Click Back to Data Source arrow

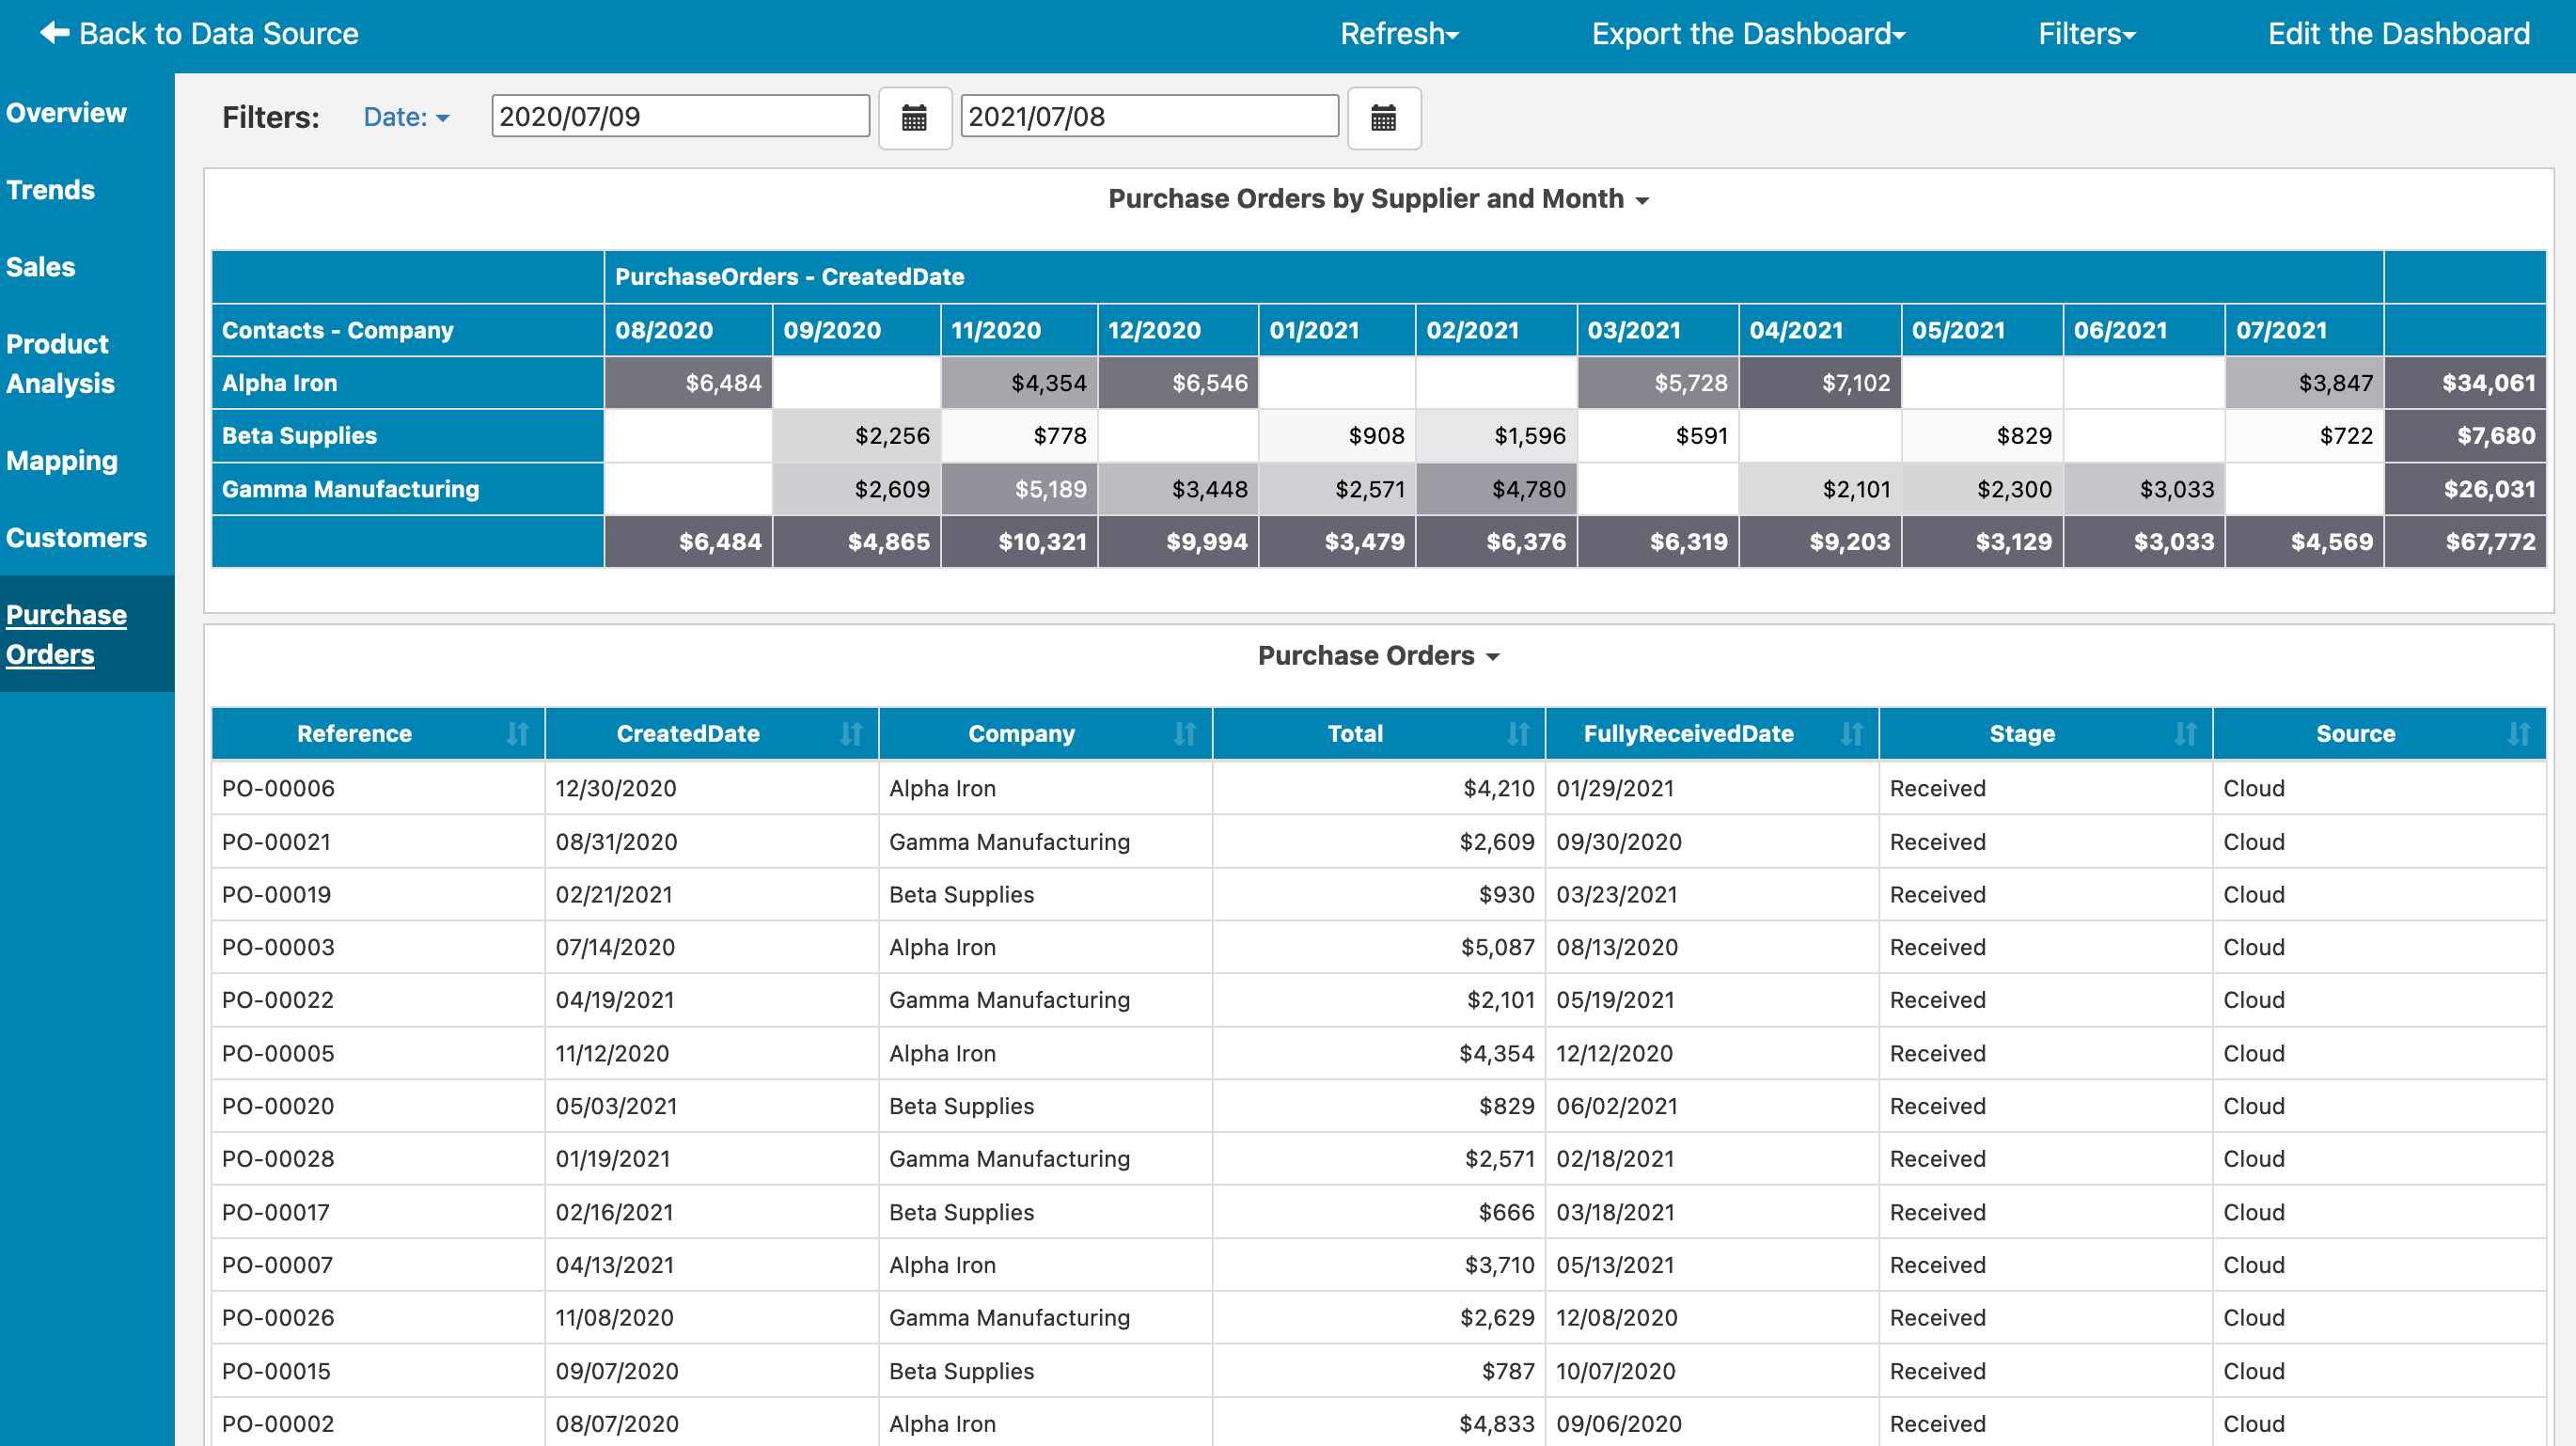pyautogui.click(x=55, y=33)
